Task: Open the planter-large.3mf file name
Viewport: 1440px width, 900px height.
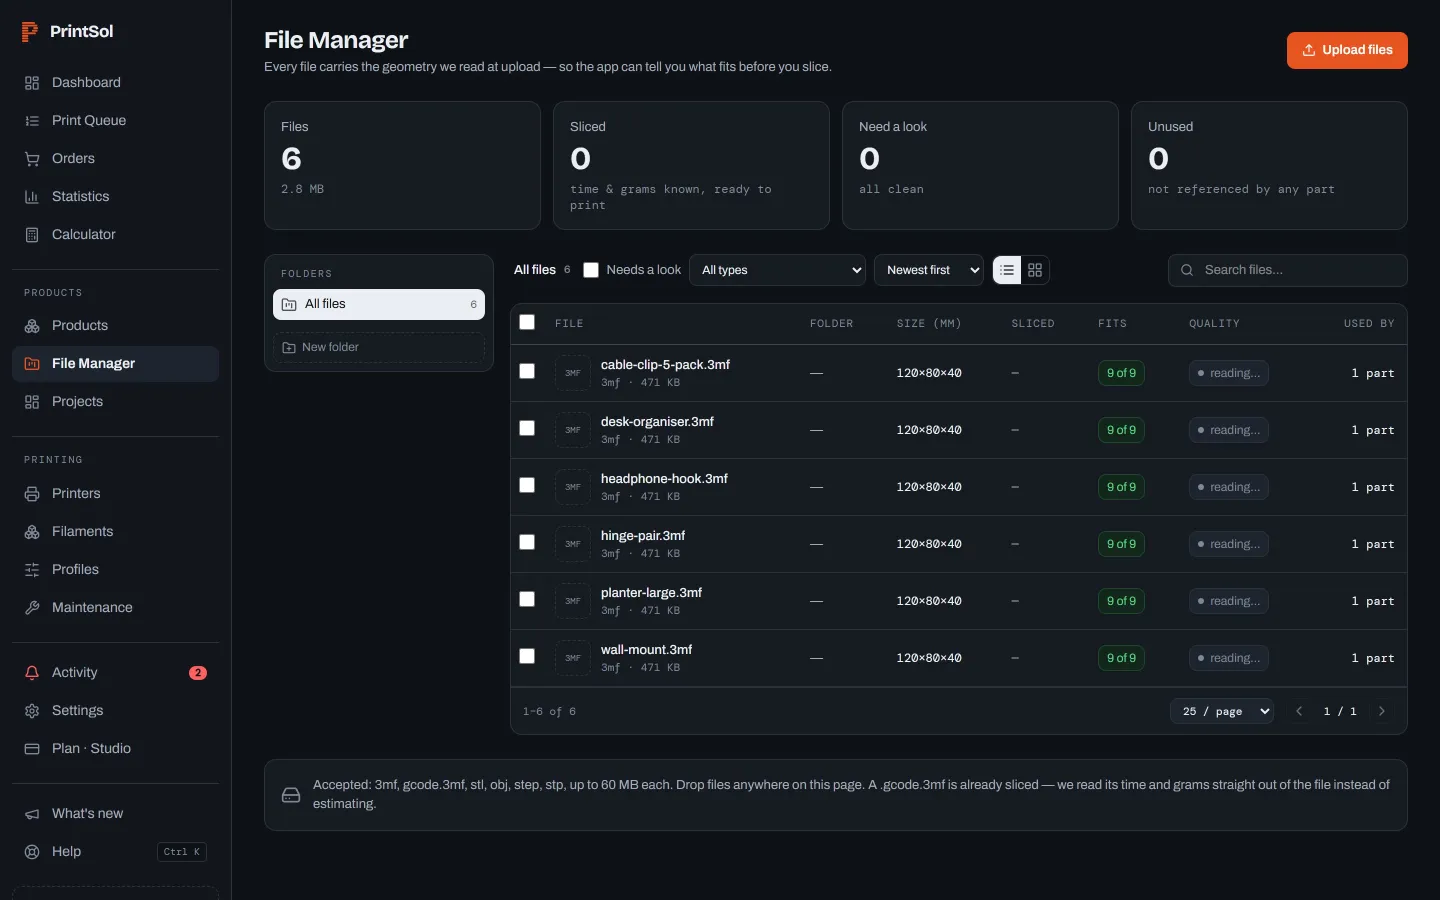Action: (x=651, y=593)
